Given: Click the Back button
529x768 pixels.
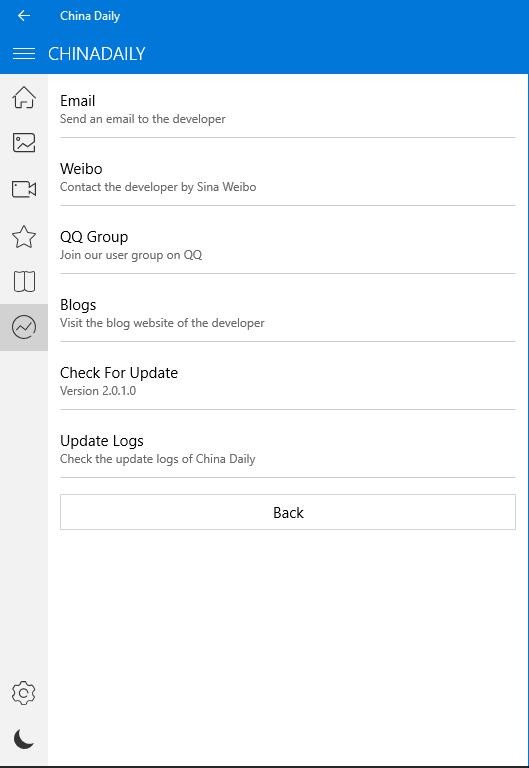Looking at the screenshot, I should 288,512.
